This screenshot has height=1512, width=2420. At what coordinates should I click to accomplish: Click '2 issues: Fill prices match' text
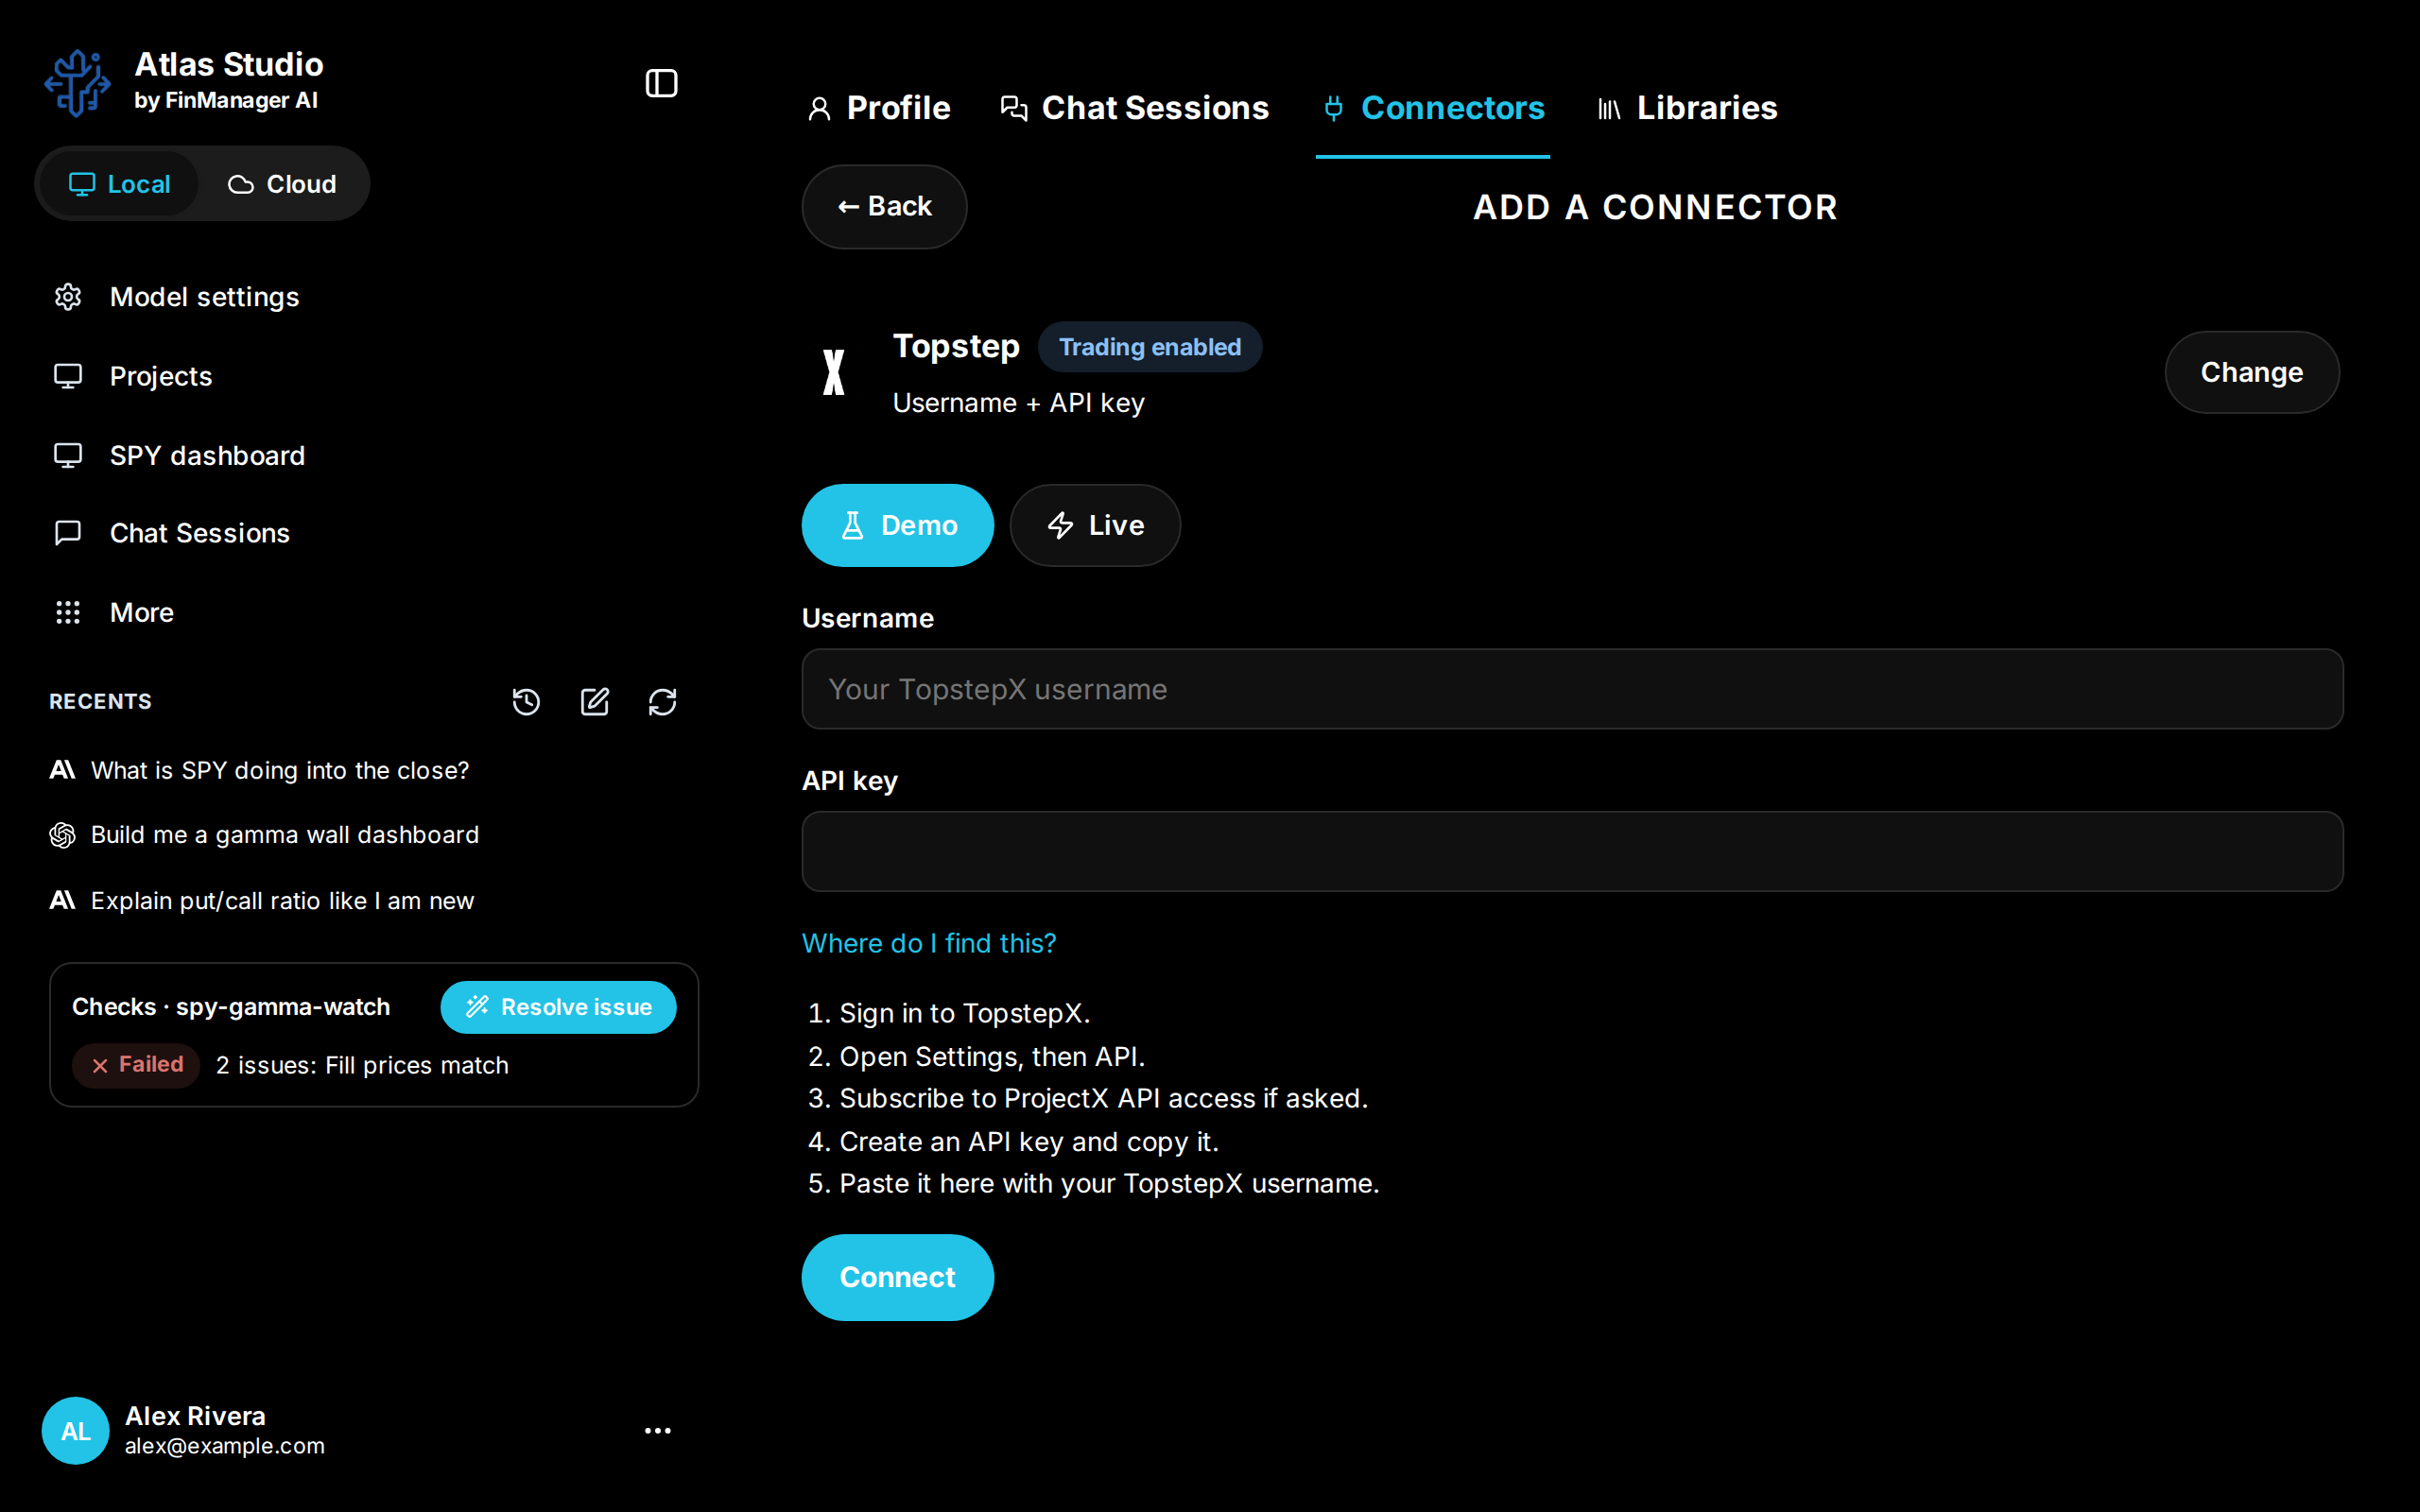click(x=362, y=1065)
